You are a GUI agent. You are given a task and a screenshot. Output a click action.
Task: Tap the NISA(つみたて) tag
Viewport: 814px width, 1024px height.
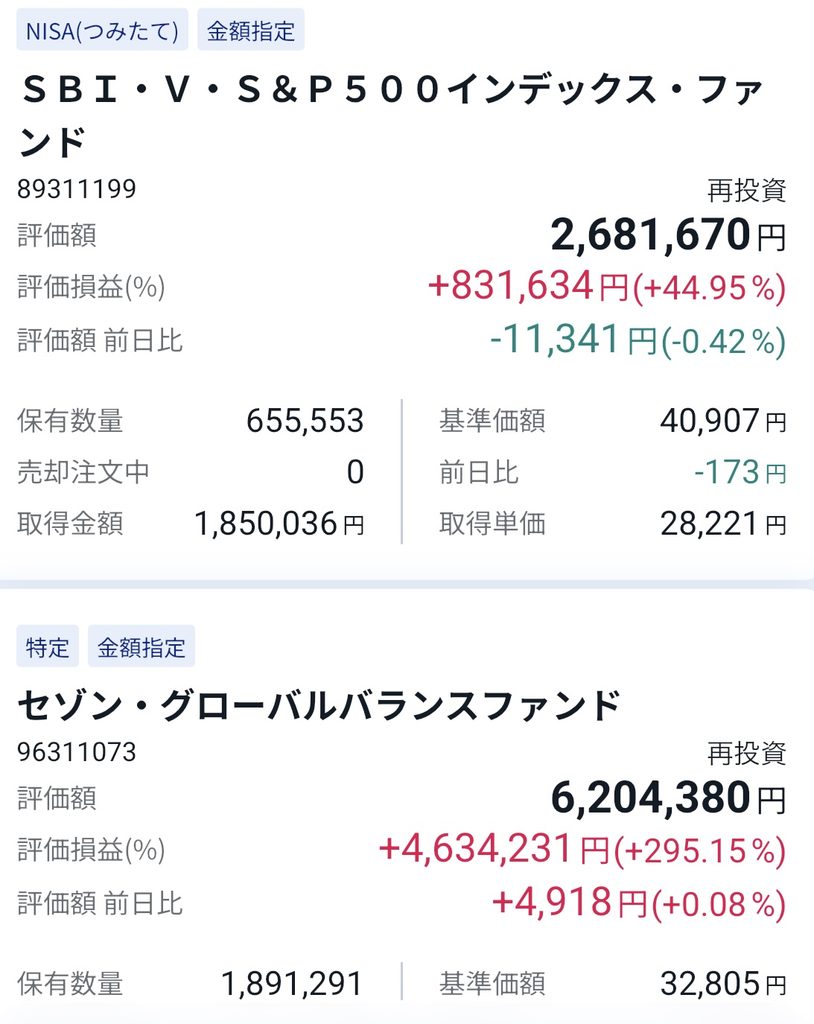tap(102, 30)
